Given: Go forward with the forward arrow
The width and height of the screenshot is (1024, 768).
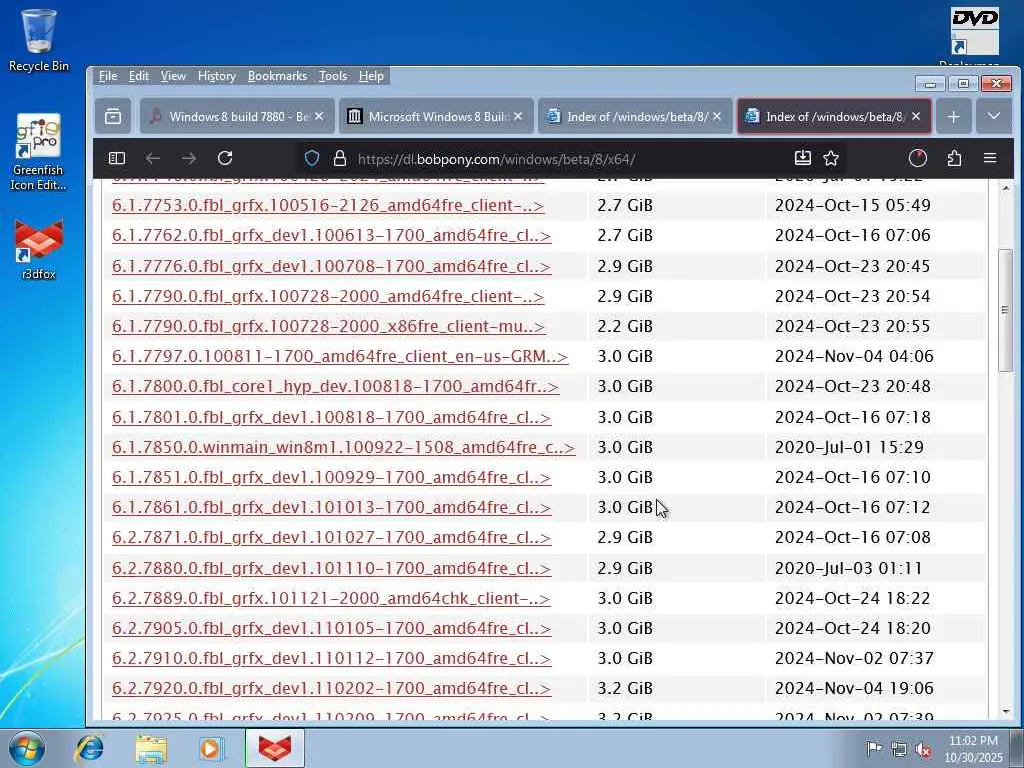Looking at the screenshot, I should tap(189, 158).
